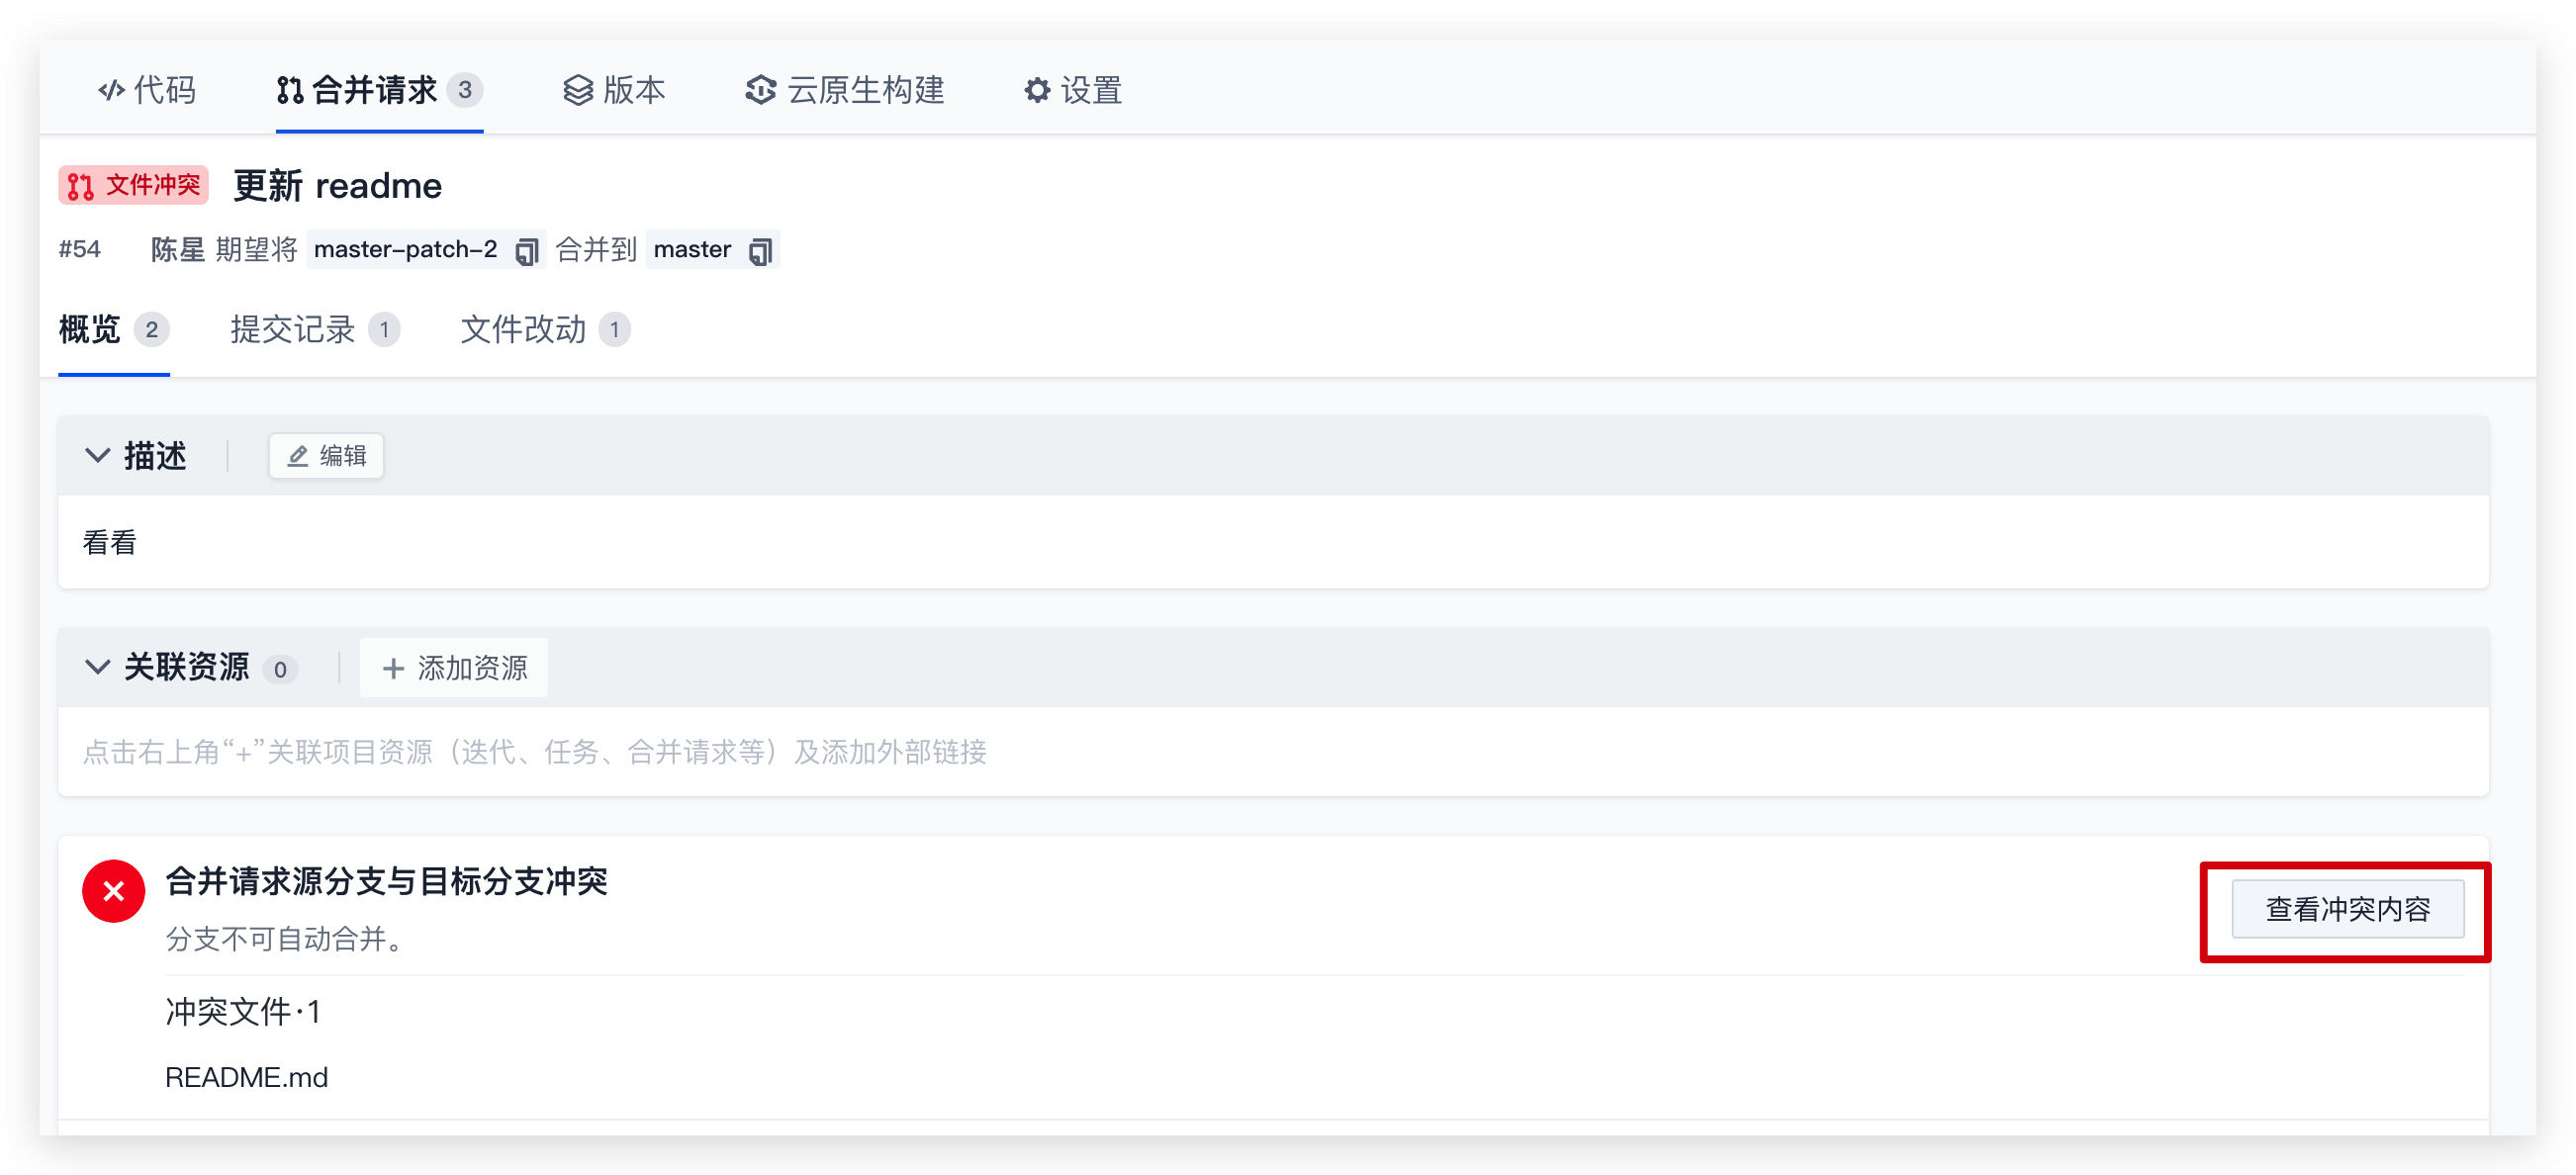This screenshot has width=2576, height=1175.
Task: Open the README.md conflict file
Action: click(246, 1077)
